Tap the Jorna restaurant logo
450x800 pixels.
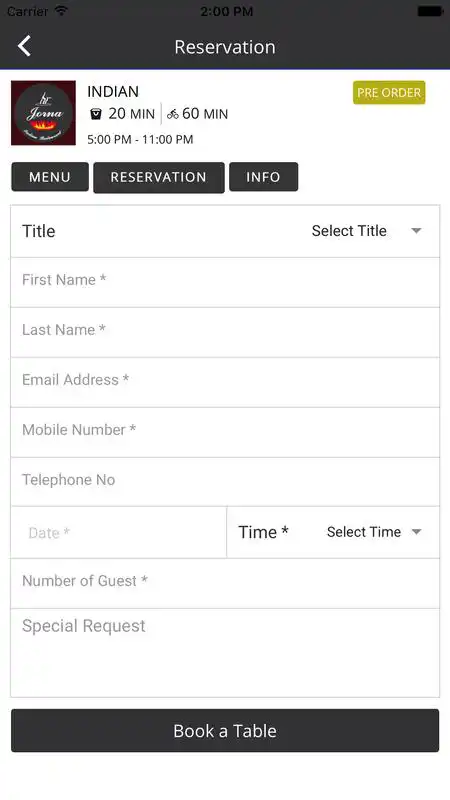click(x=43, y=113)
